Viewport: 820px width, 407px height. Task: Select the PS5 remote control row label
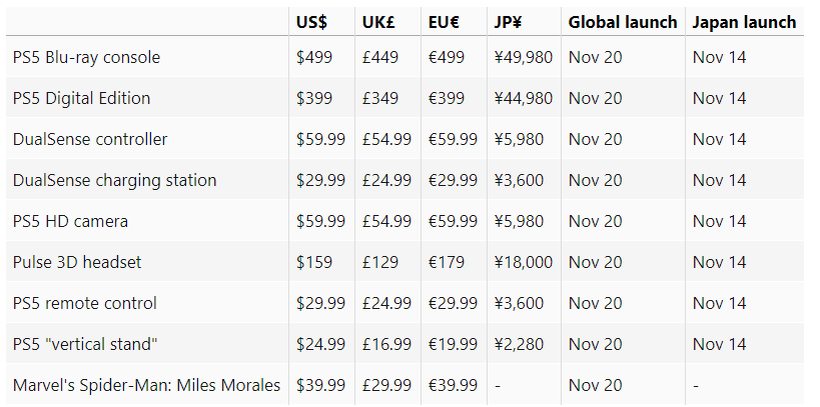[x=85, y=303]
